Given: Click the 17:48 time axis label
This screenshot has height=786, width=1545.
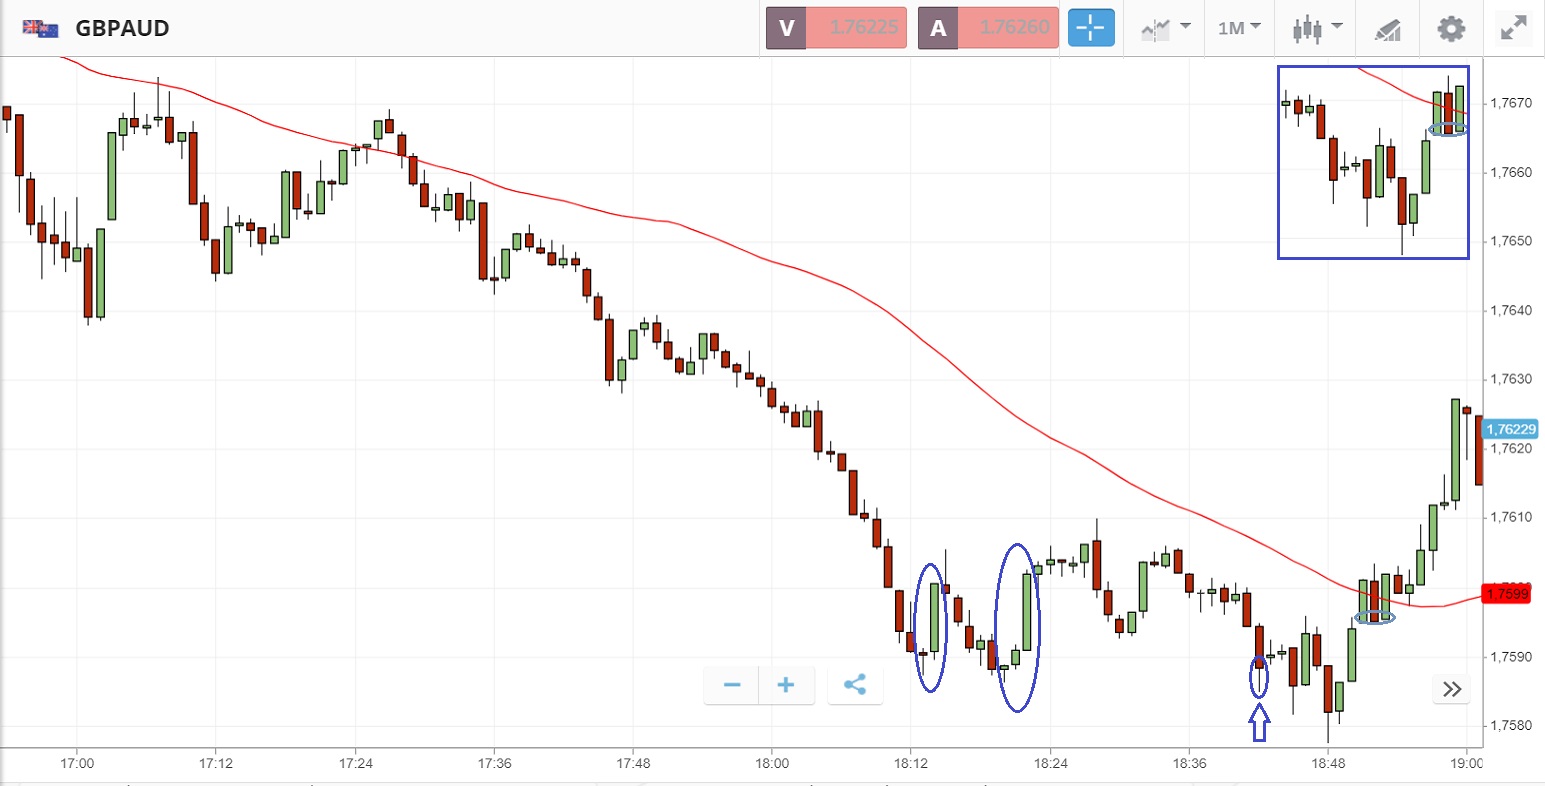Looking at the screenshot, I should [x=633, y=763].
